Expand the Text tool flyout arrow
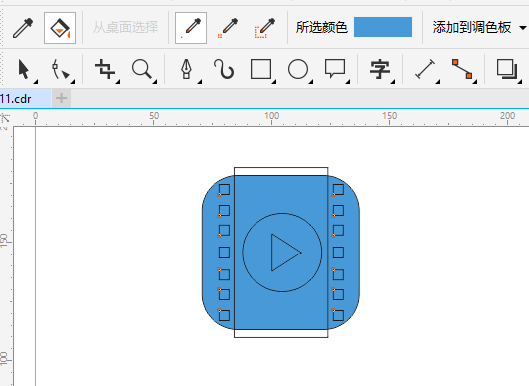 pyautogui.click(x=393, y=82)
